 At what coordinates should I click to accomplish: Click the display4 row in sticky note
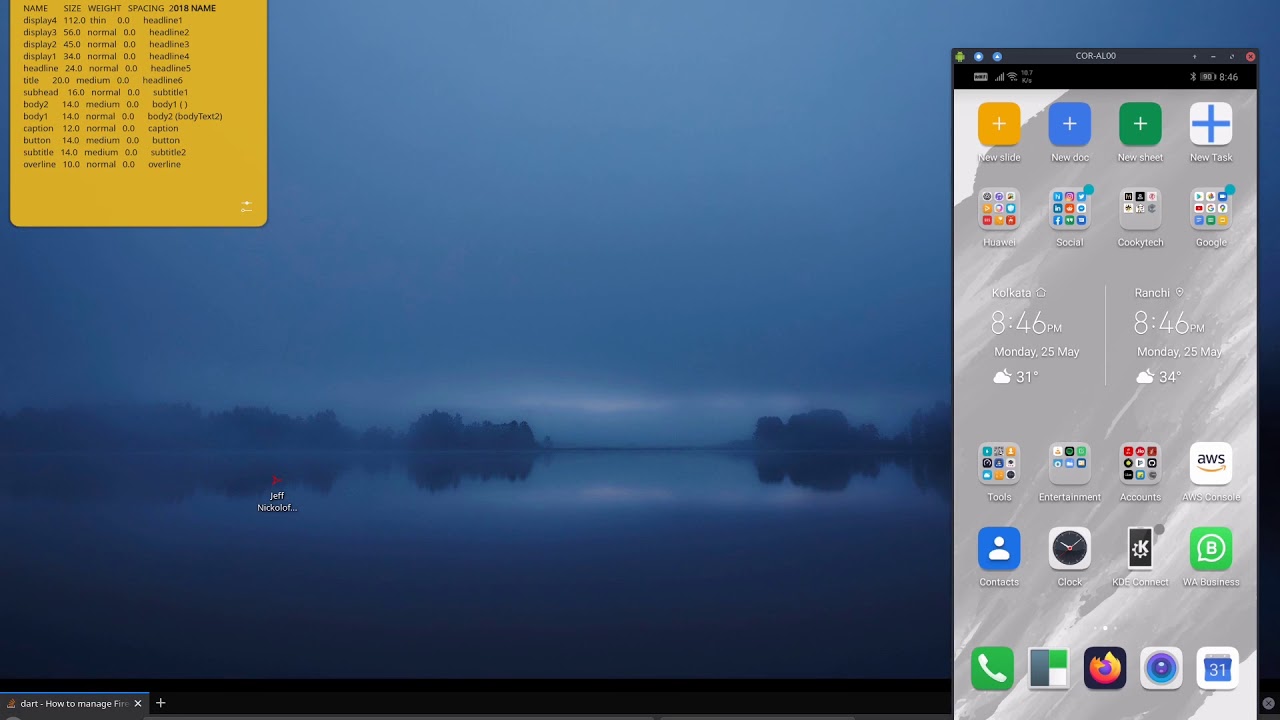click(103, 20)
